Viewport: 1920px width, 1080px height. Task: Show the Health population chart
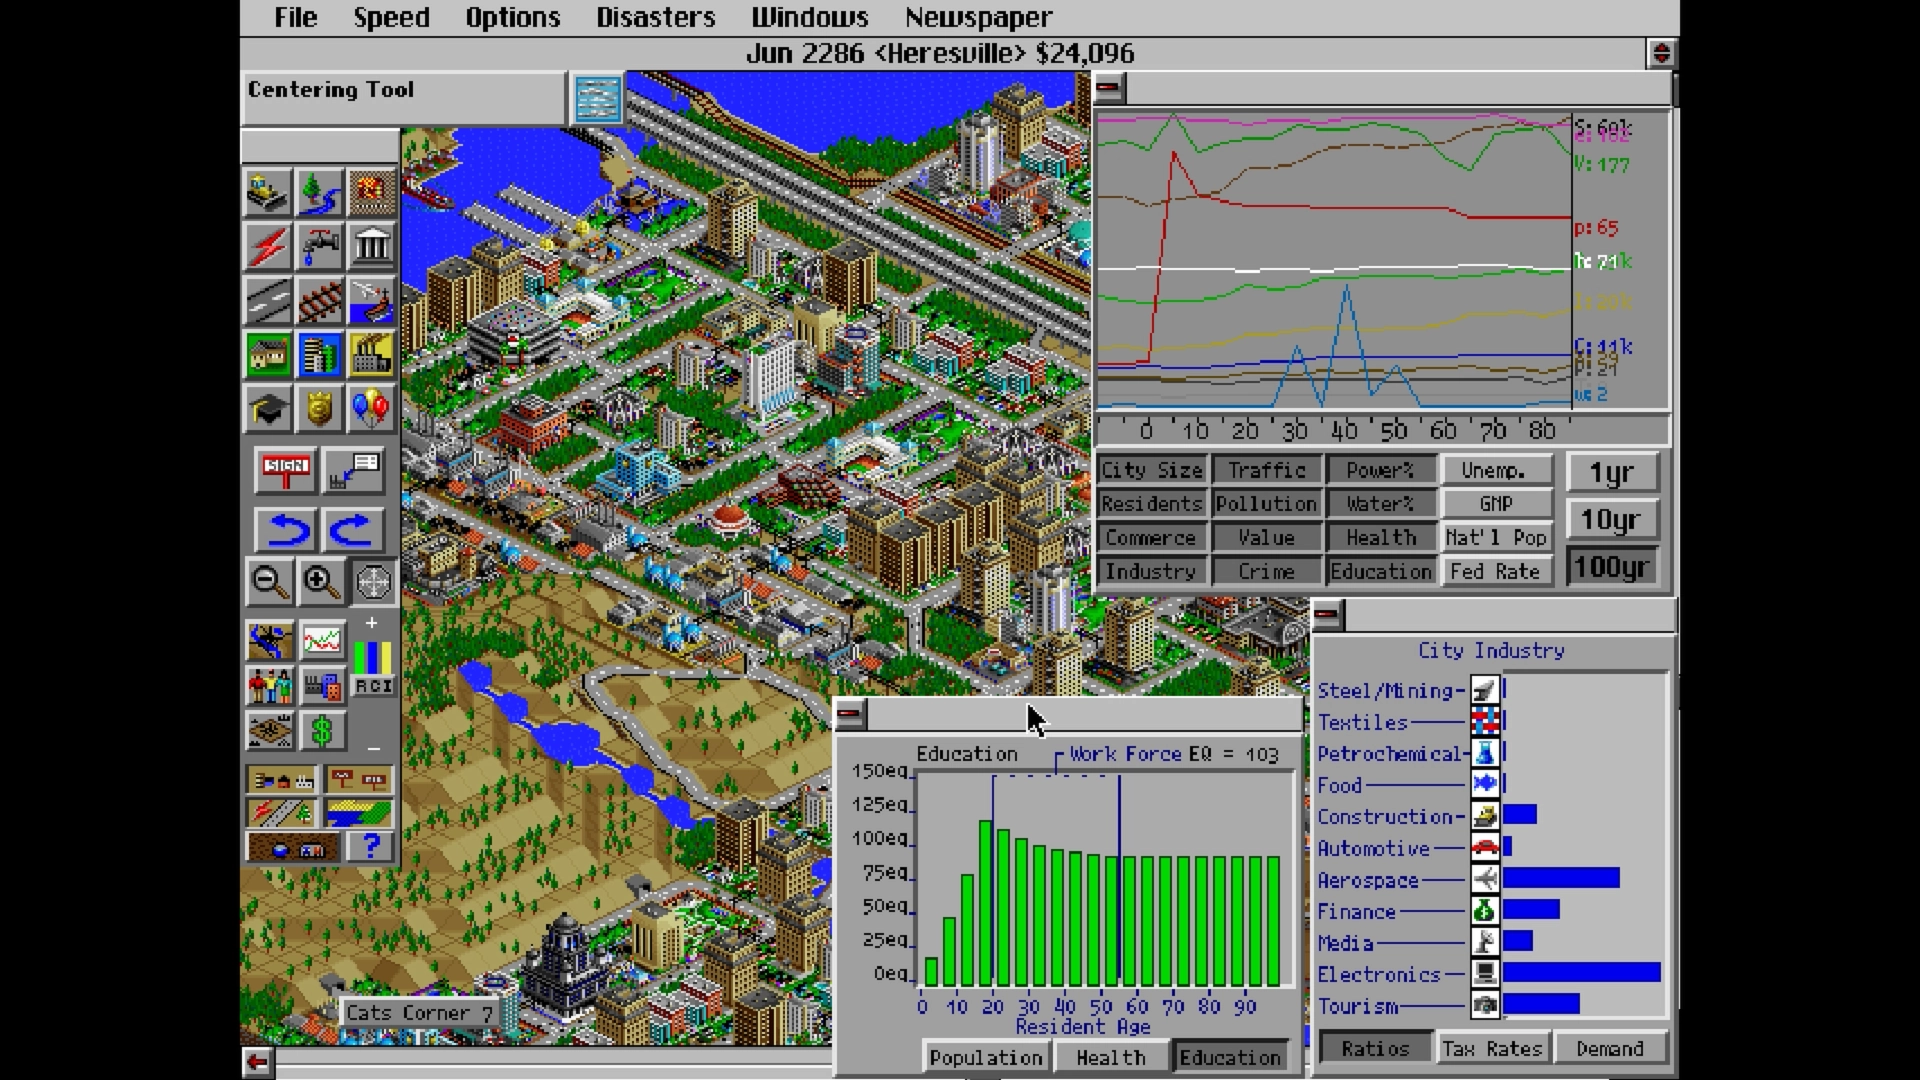coord(1110,1057)
